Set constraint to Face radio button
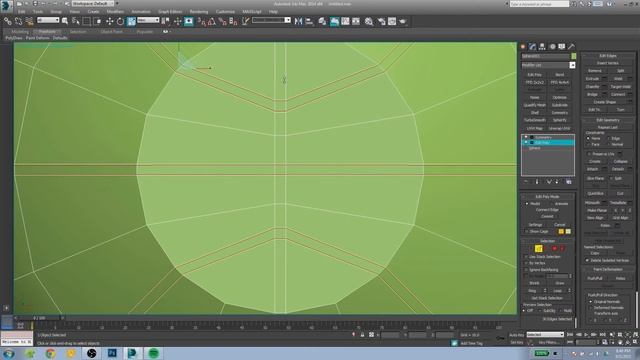Image resolution: width=640 pixels, height=360 pixels. pos(588,144)
